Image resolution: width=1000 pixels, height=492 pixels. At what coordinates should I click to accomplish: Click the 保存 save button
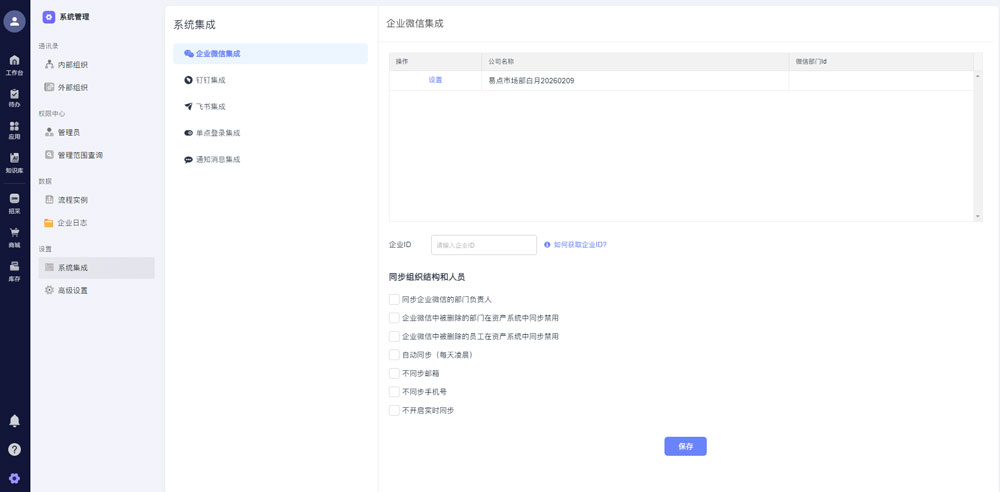pyautogui.click(x=685, y=446)
